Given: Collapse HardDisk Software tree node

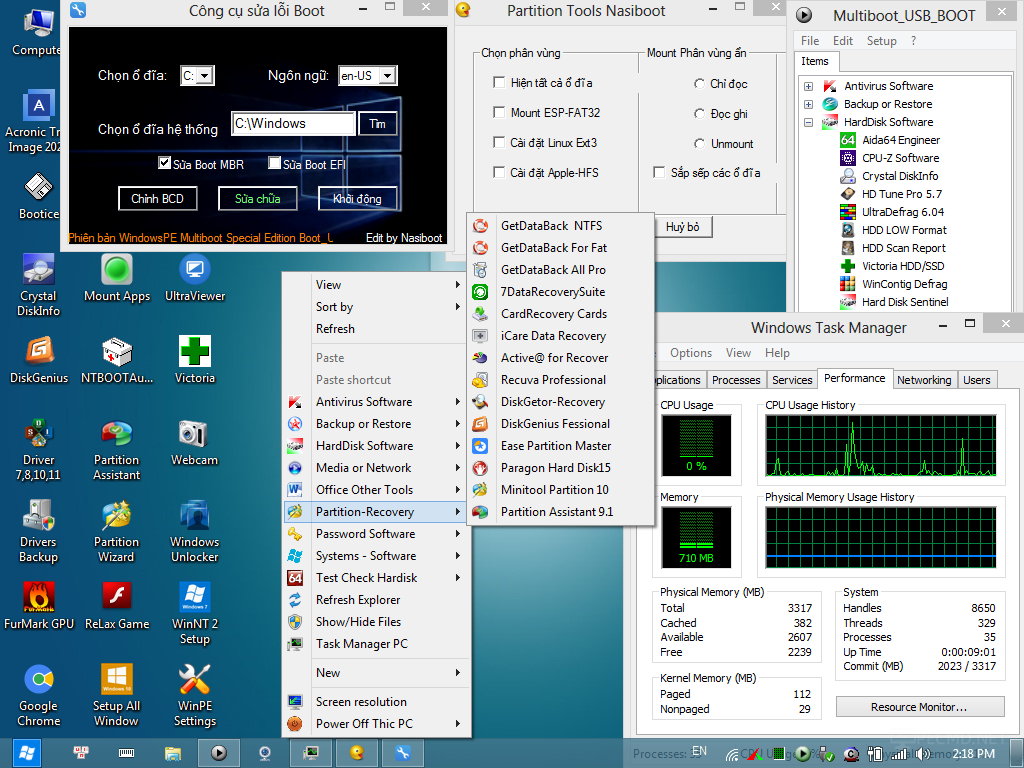Looking at the screenshot, I should (808, 122).
